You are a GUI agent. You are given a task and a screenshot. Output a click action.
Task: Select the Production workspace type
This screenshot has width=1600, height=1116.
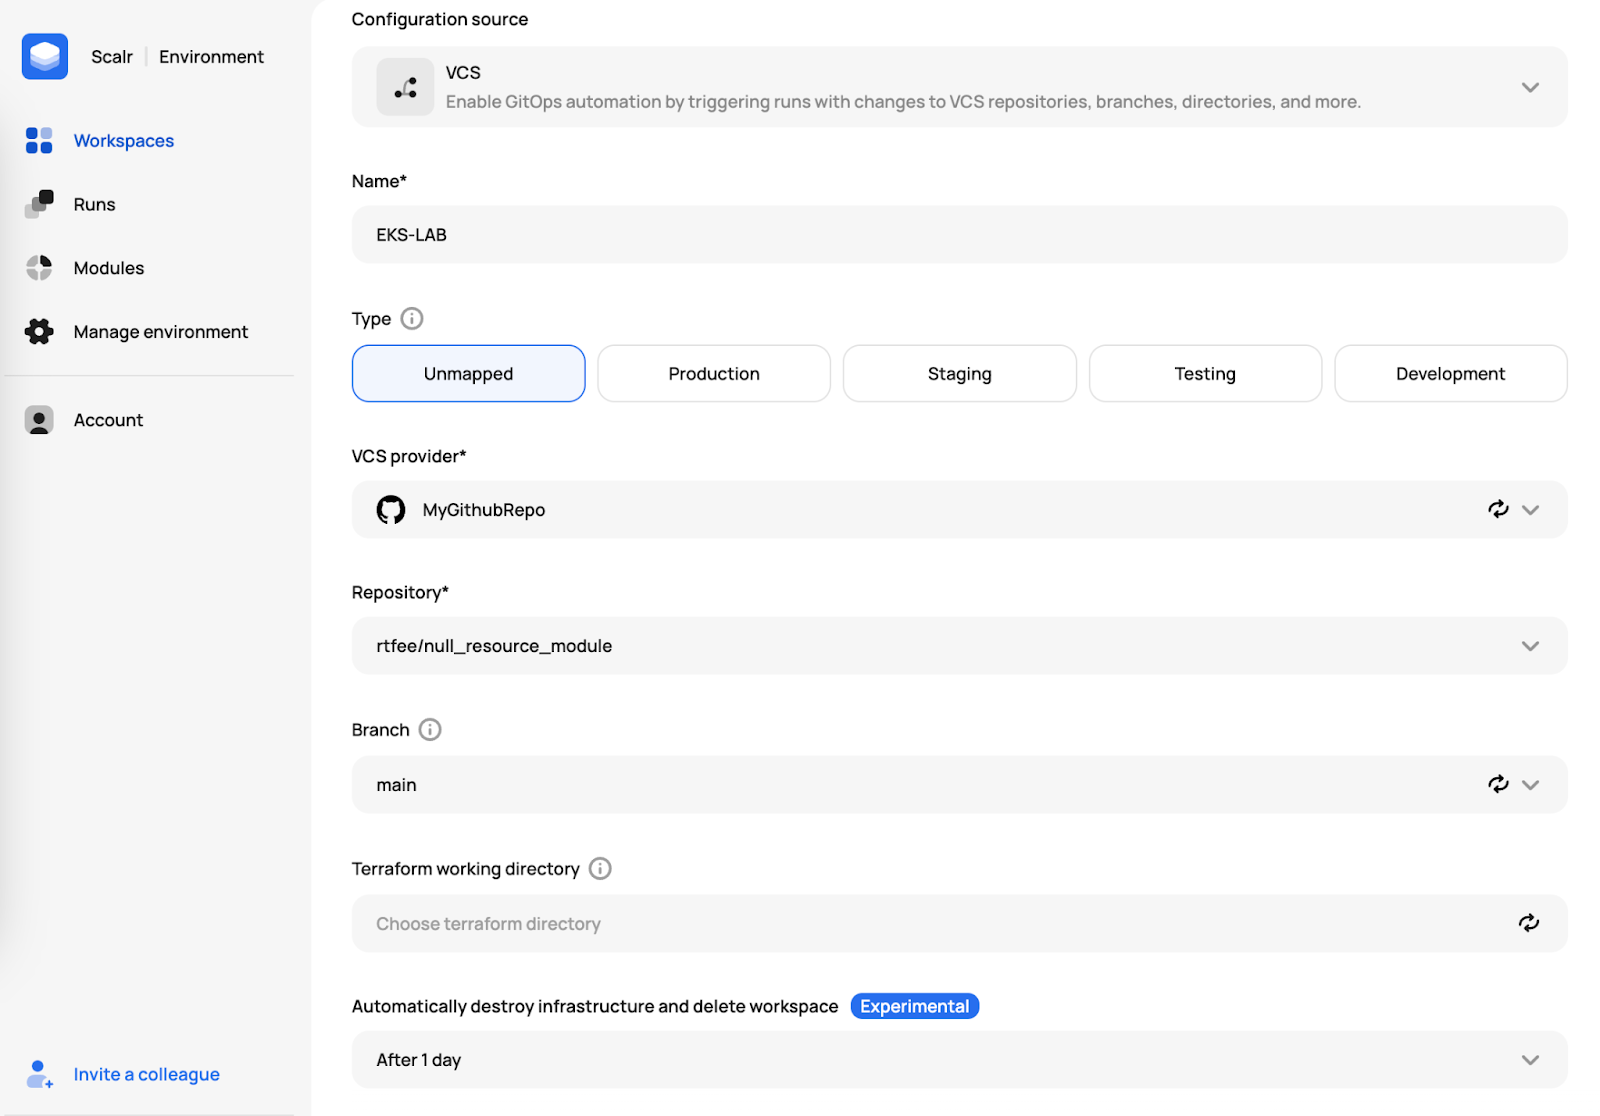(714, 374)
